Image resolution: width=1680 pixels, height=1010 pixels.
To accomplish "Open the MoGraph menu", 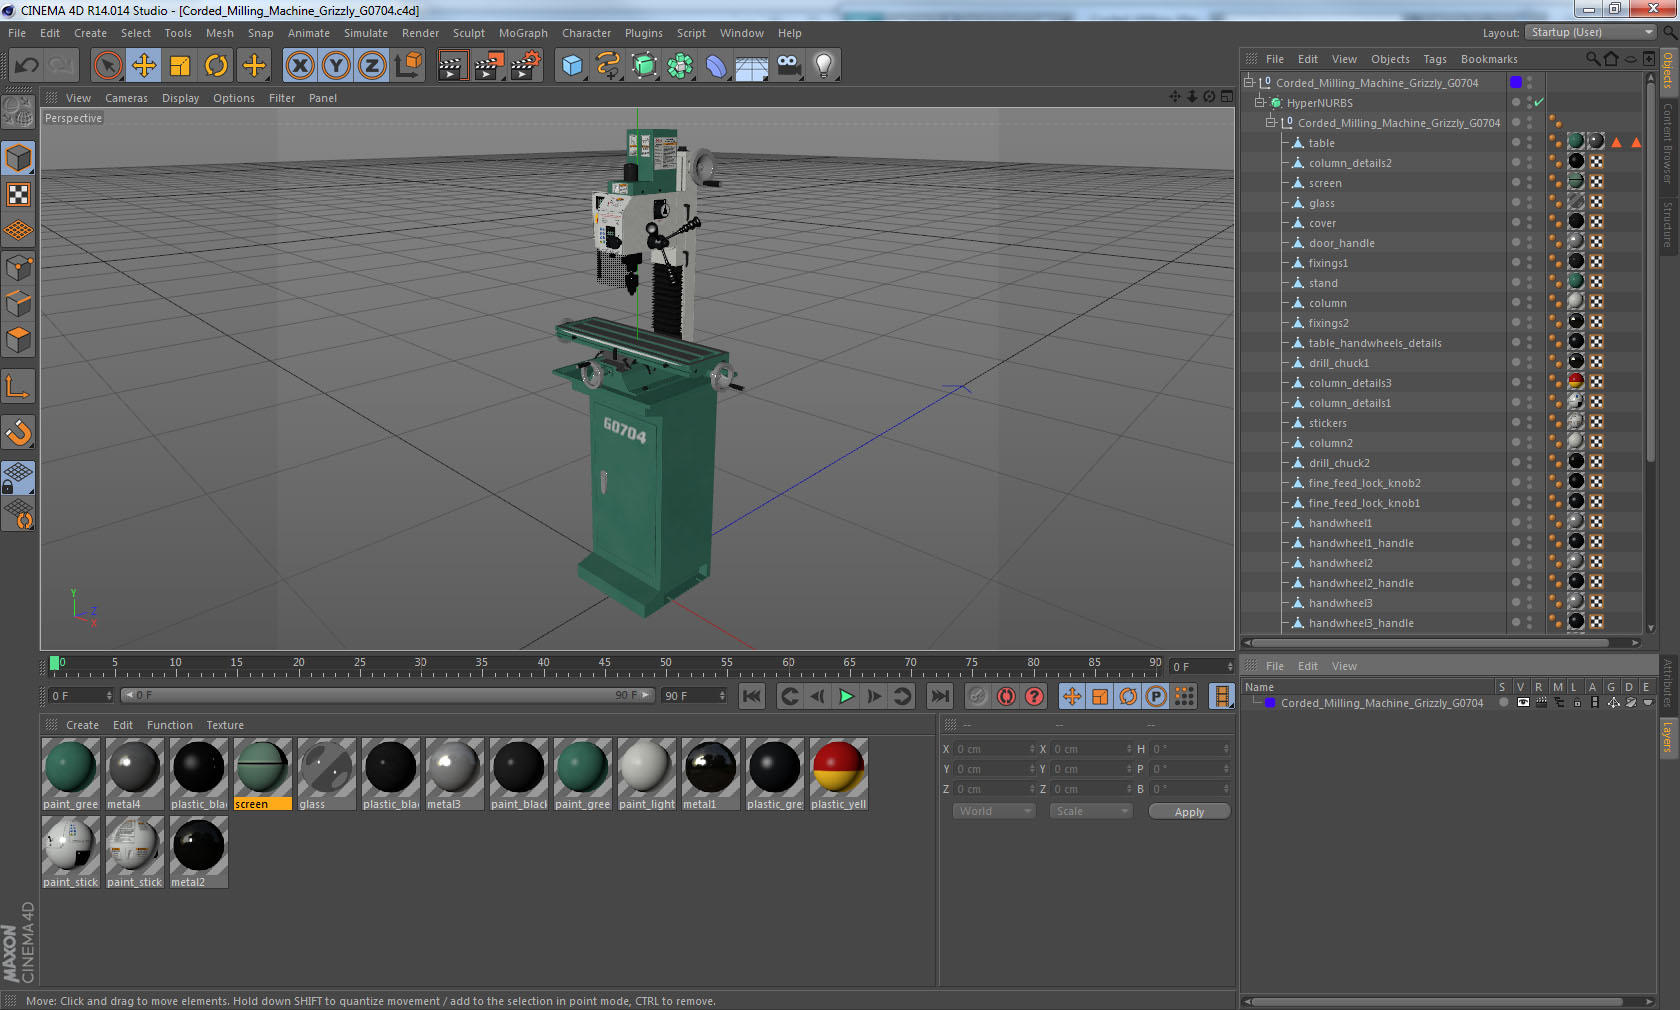I will point(523,33).
